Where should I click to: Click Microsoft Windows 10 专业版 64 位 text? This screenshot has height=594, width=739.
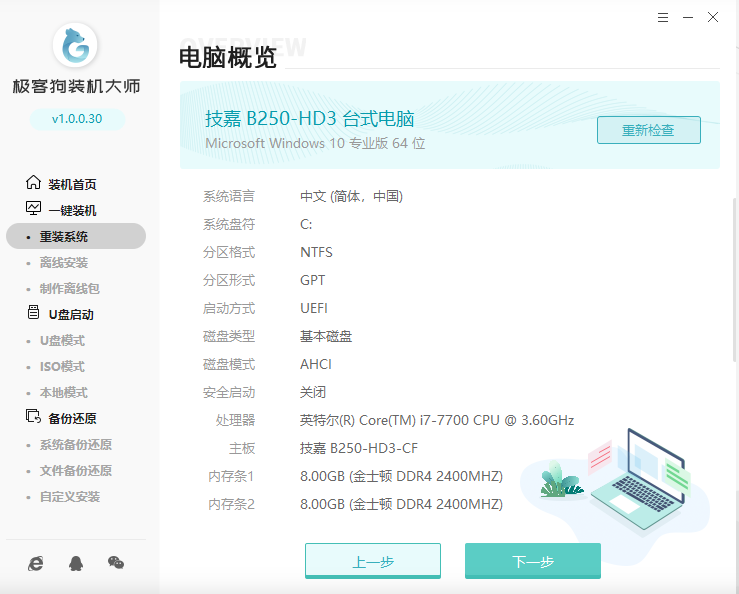point(315,143)
